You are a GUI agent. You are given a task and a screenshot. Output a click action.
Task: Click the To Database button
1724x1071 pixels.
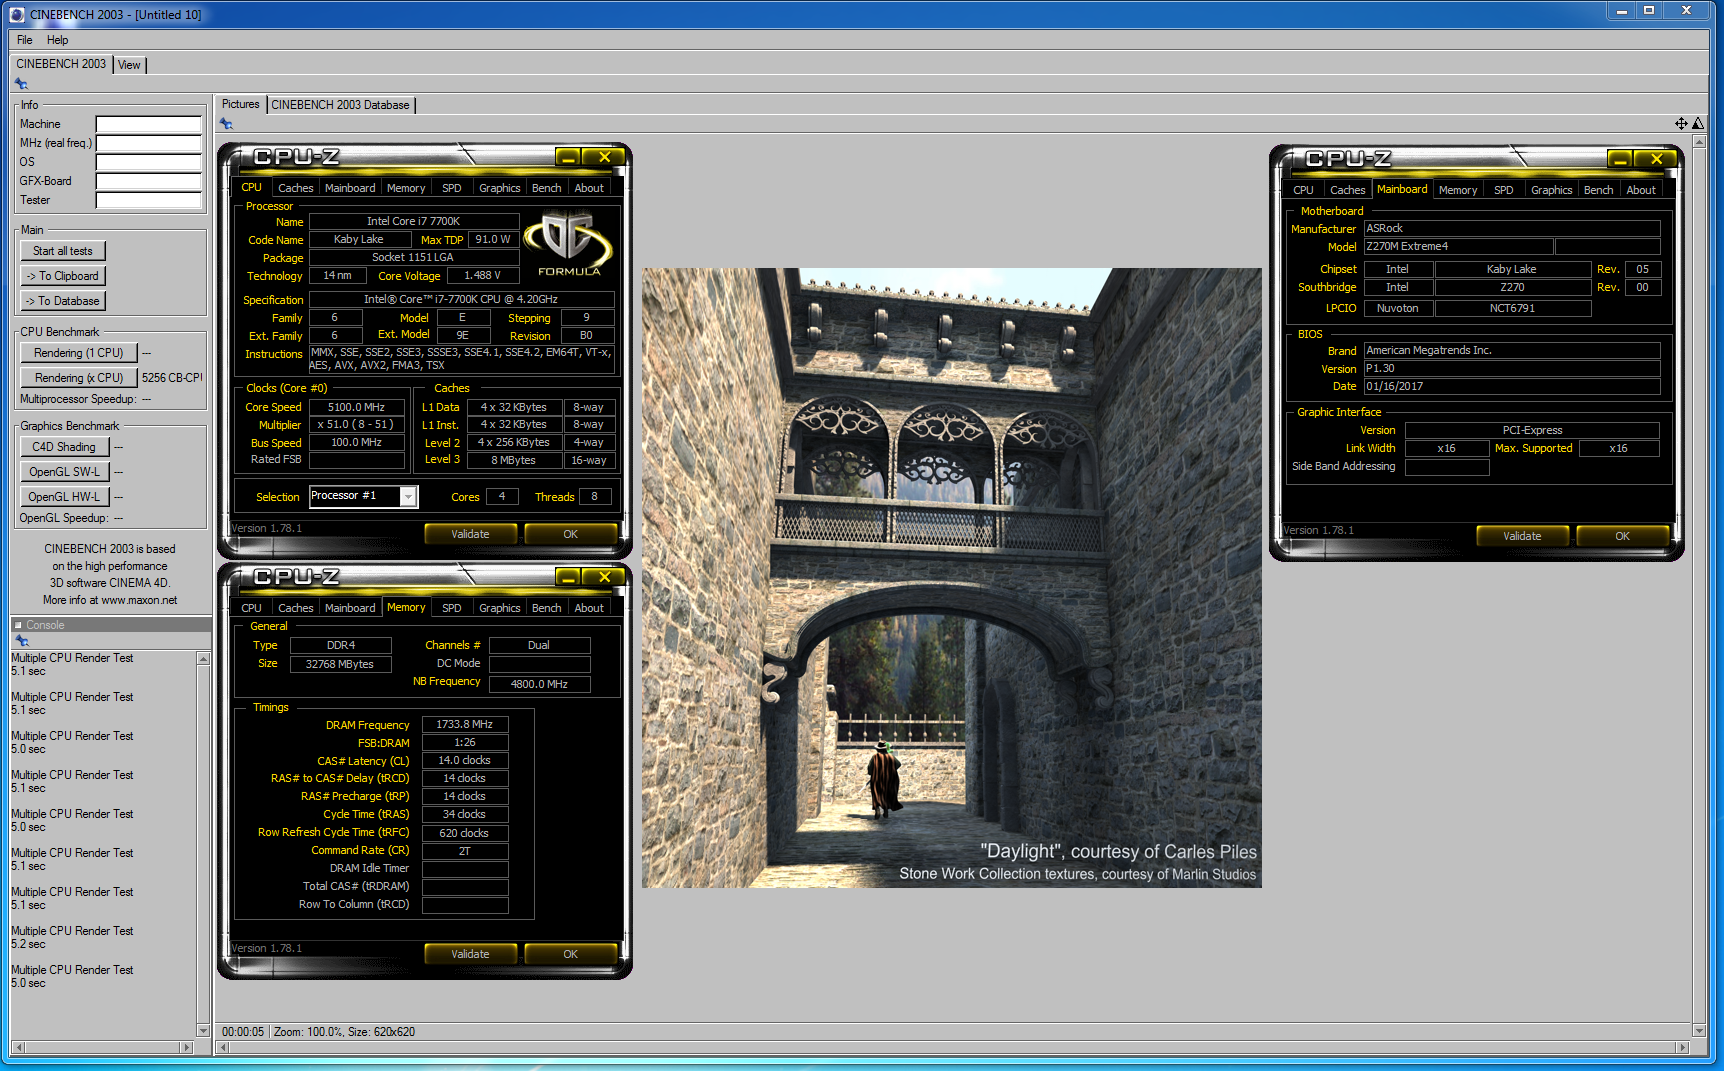point(63,301)
